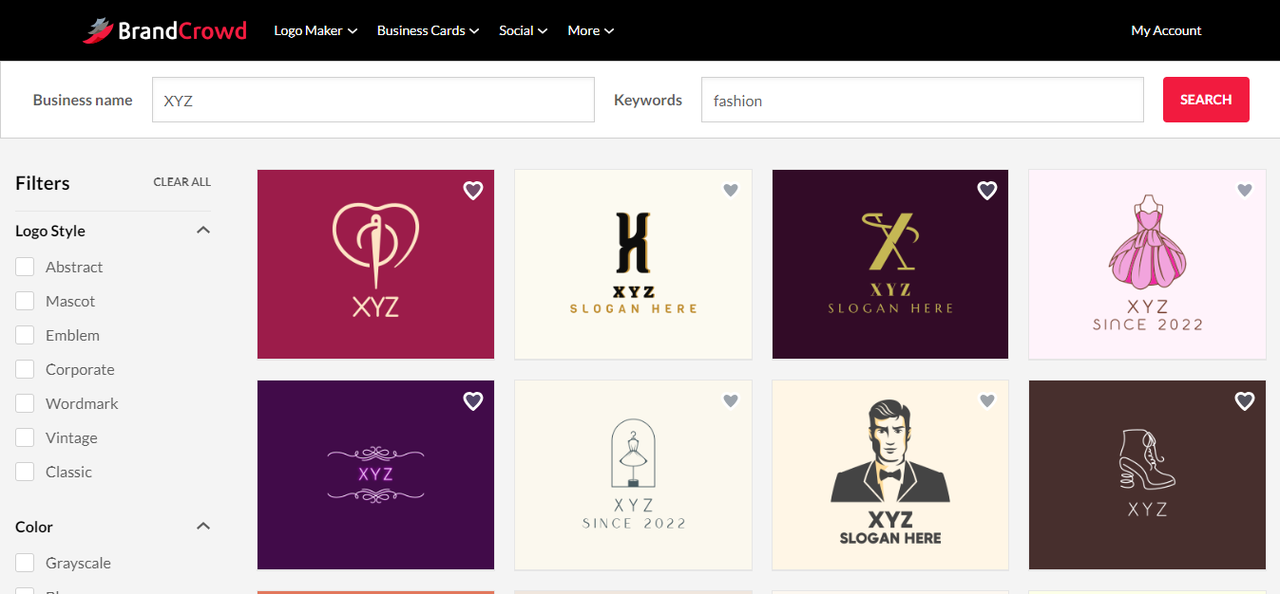This screenshot has width=1280, height=594.
Task: Select the Wordmark checkbox
Action: 25,403
